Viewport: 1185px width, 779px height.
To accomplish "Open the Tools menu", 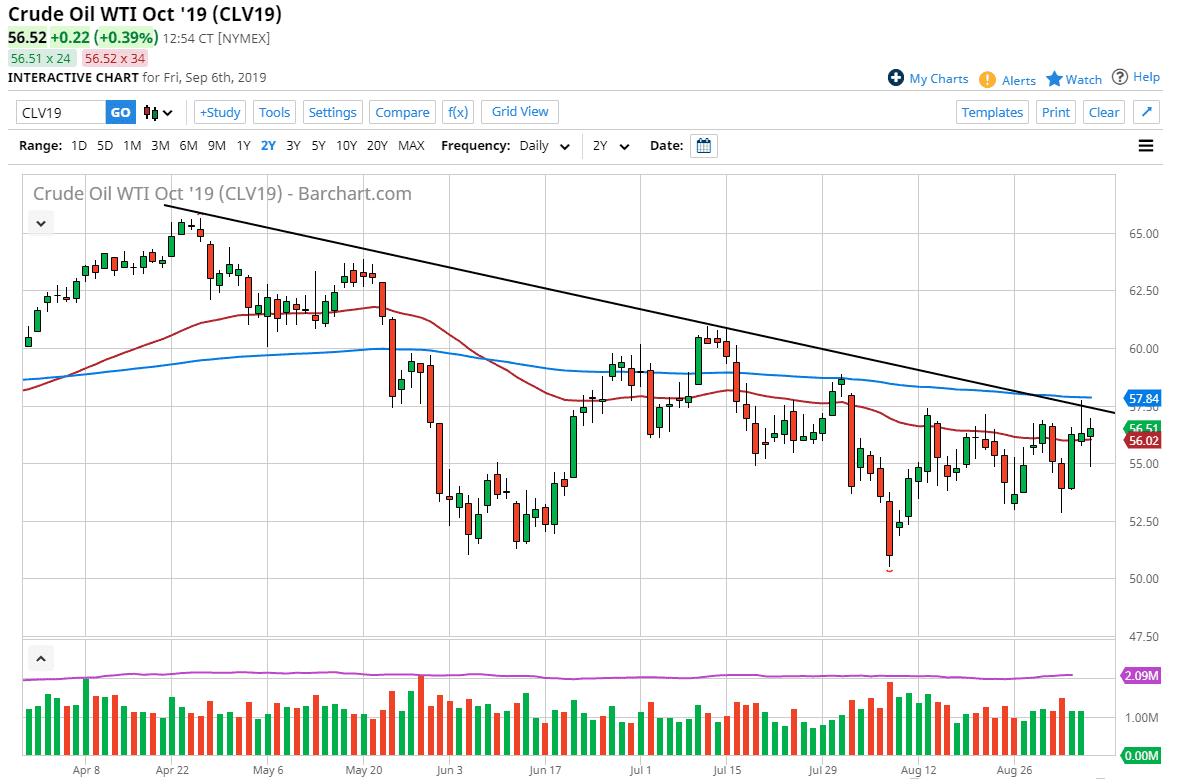I will click(274, 112).
